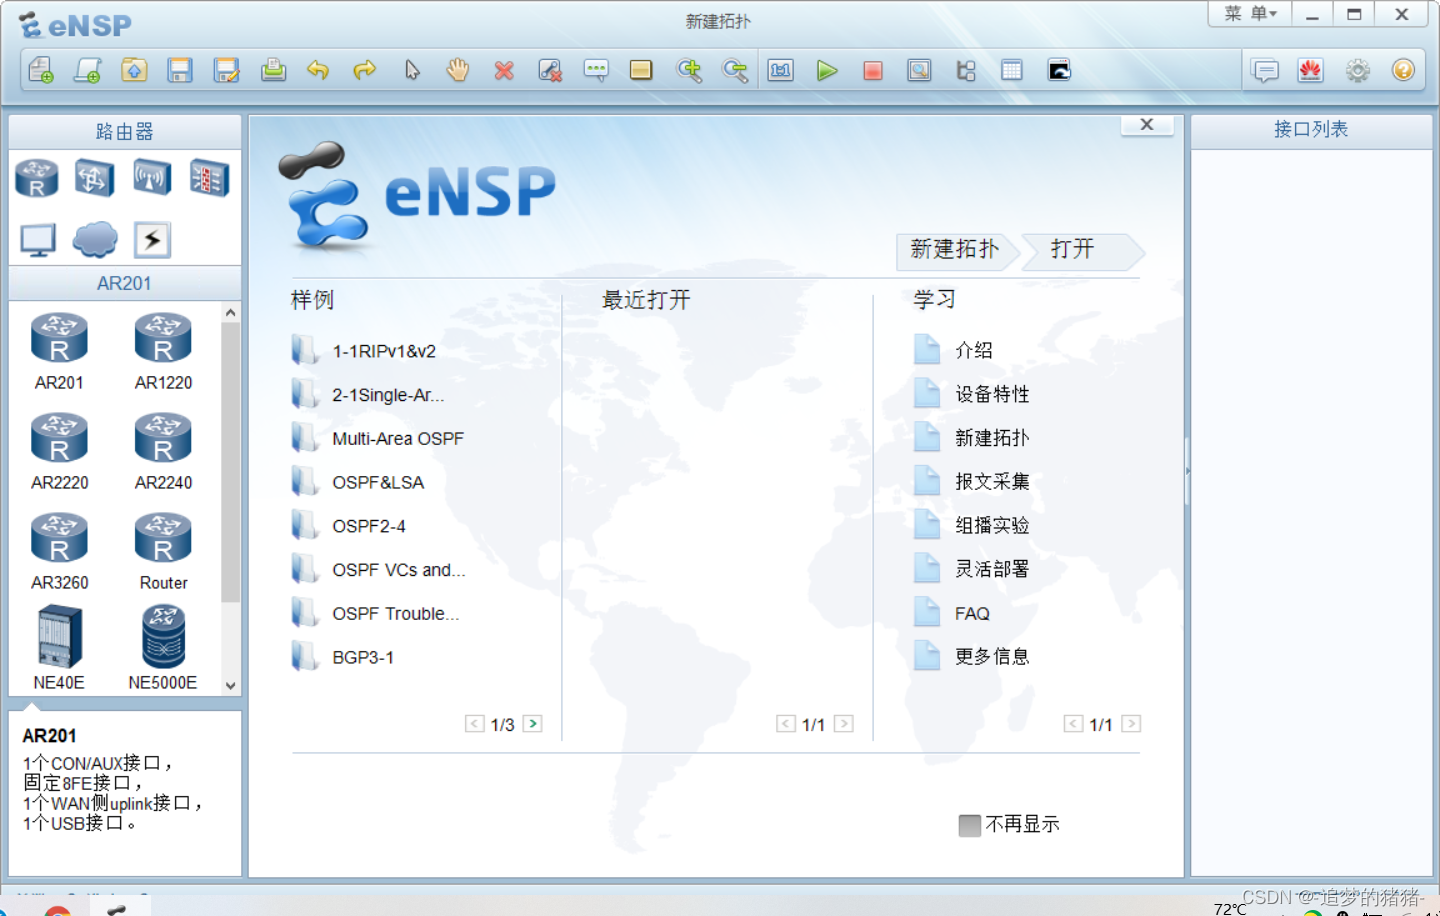Pick the AR3260 router model
1440x916 pixels.
[59, 551]
